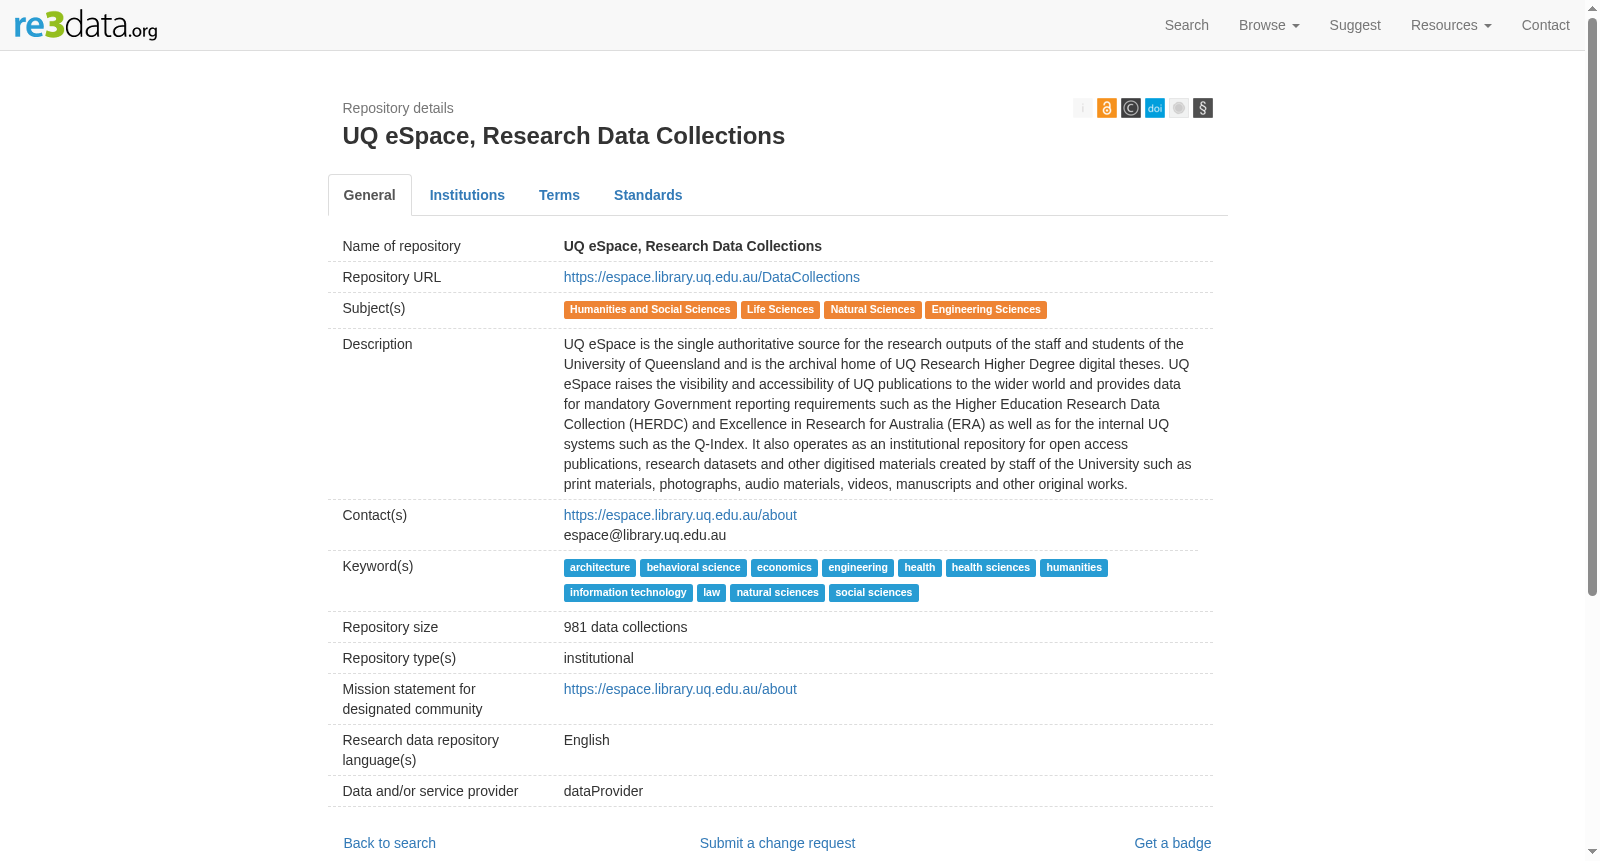Image resolution: width=1600 pixels, height=861 pixels.
Task: Go back to search
Action: coord(390,843)
